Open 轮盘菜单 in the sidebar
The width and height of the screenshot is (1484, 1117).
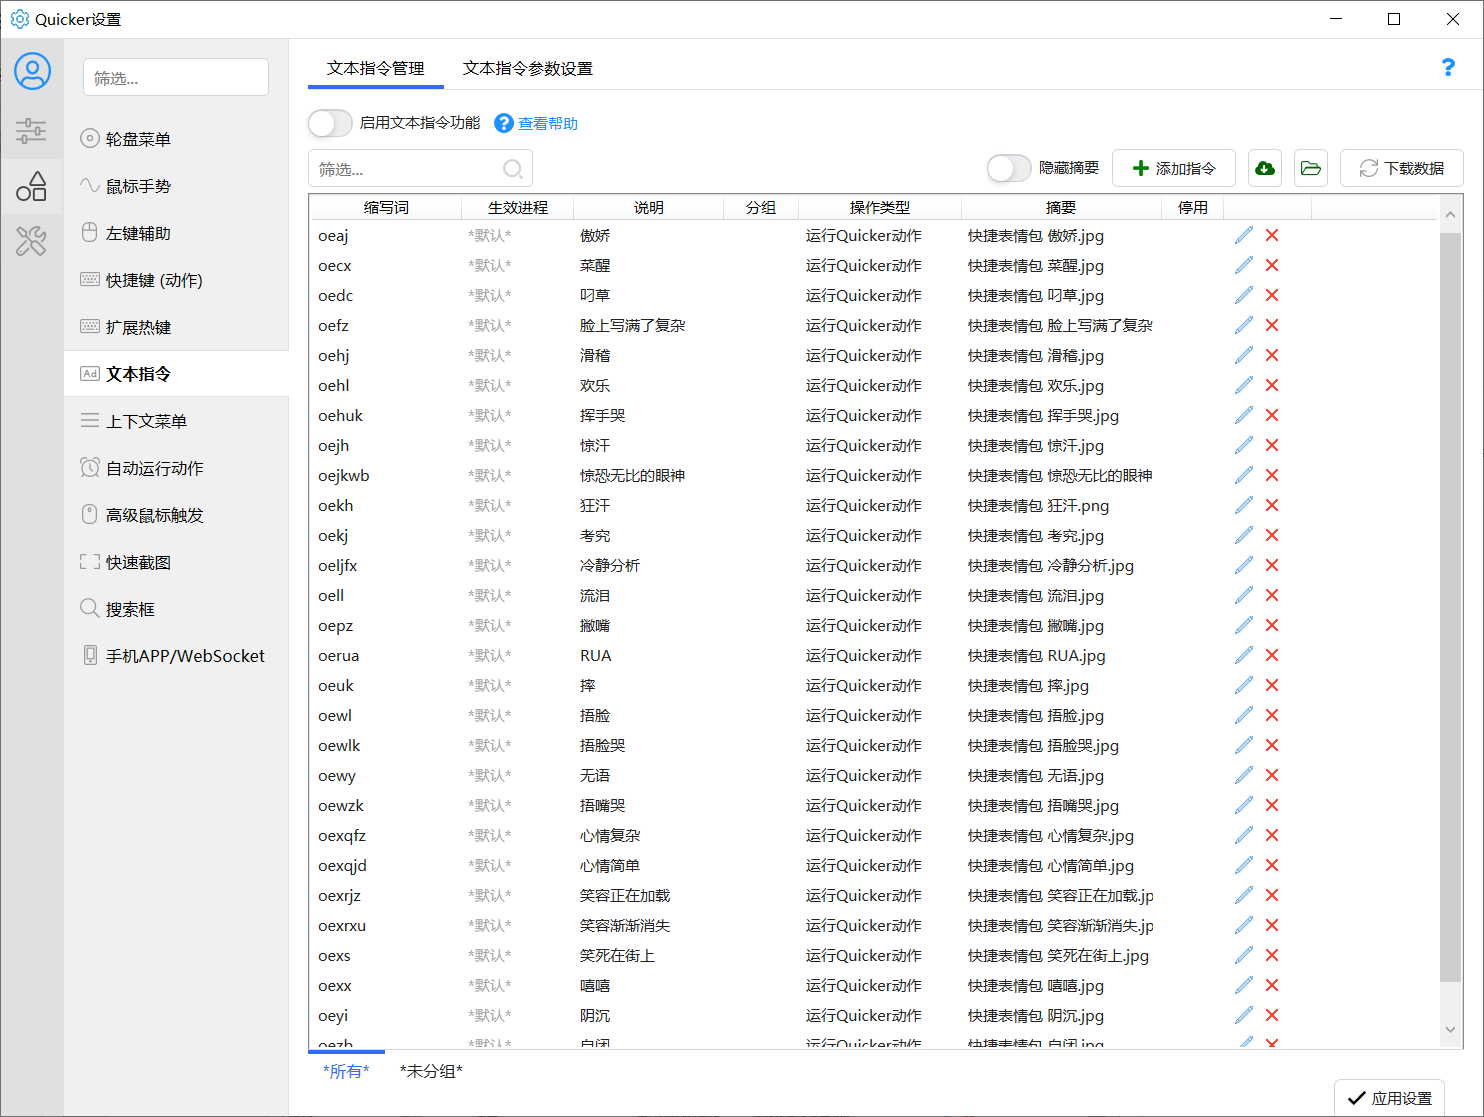pos(176,139)
